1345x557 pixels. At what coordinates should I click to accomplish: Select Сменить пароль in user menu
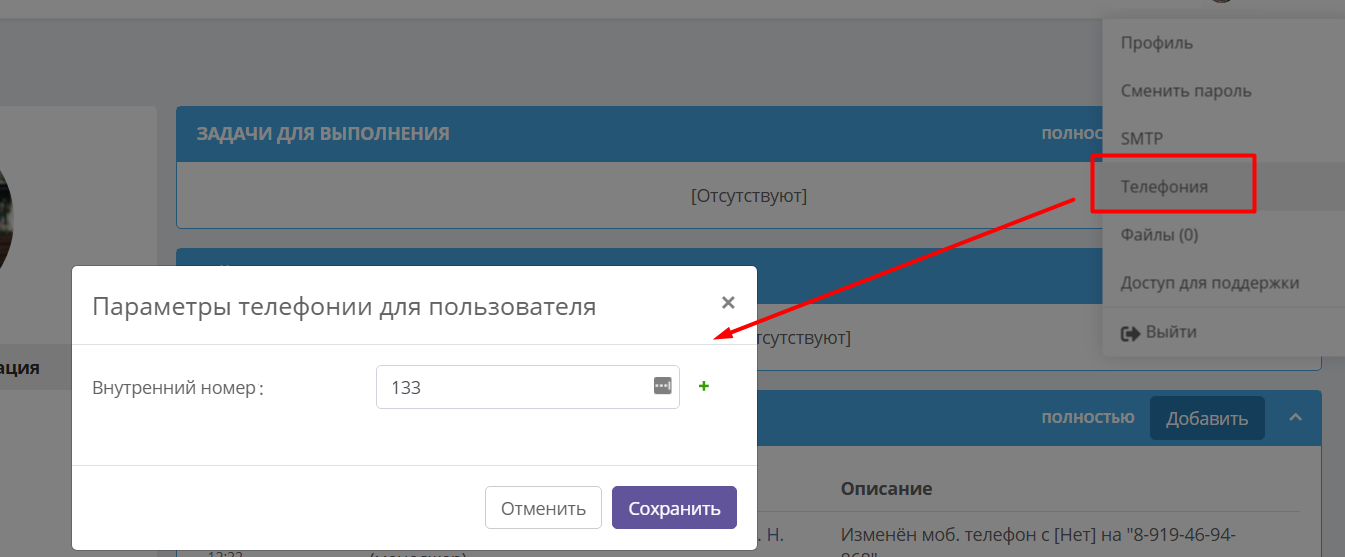pyautogui.click(x=1185, y=91)
